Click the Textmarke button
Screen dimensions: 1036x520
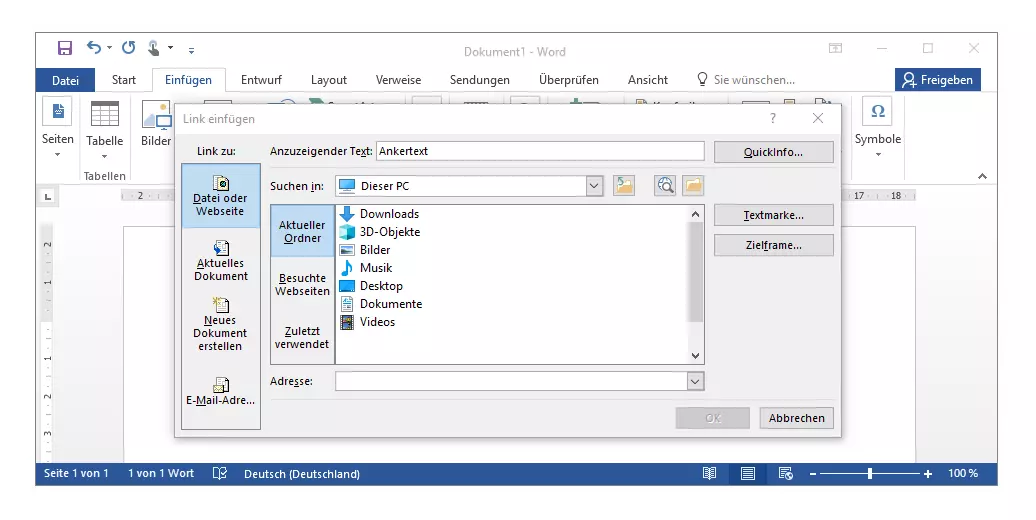click(773, 215)
